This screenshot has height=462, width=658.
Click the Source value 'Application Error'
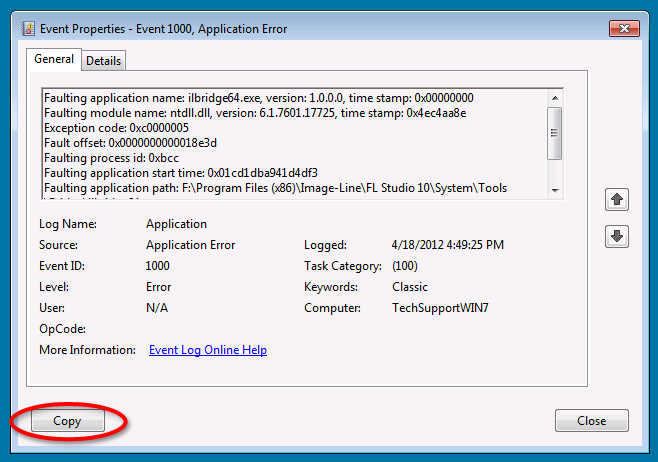[191, 245]
